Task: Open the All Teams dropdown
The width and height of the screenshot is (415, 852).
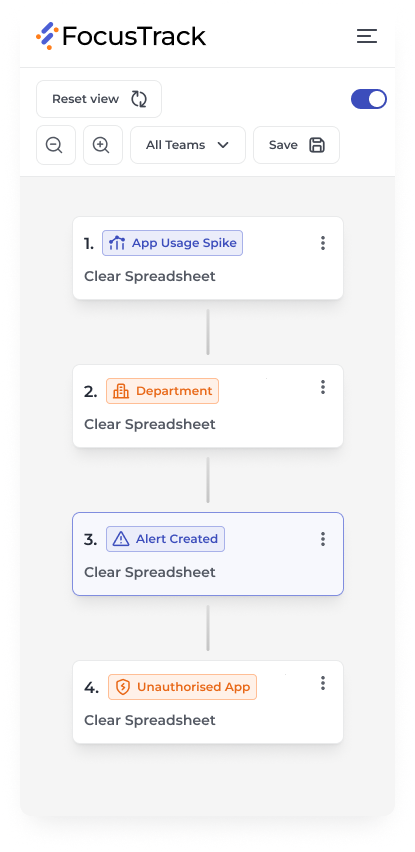Action: click(x=188, y=145)
